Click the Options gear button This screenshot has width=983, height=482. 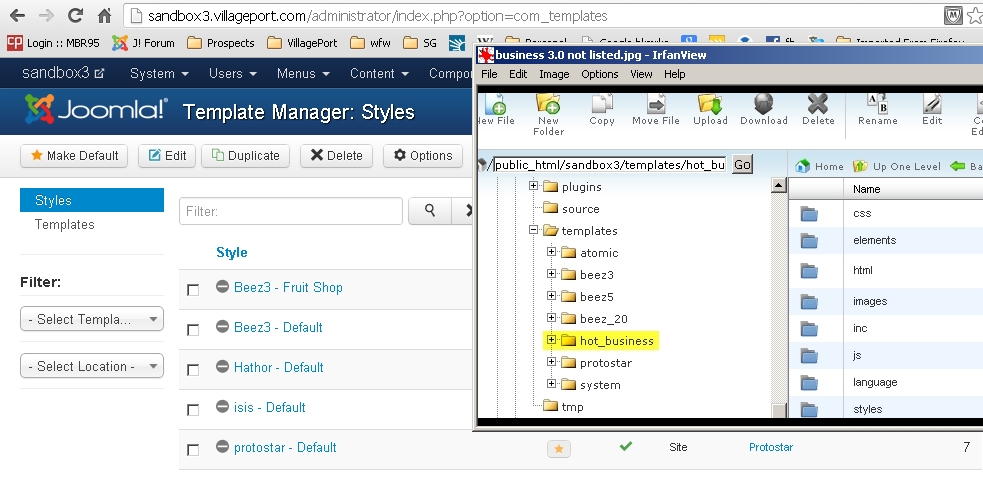tap(423, 155)
